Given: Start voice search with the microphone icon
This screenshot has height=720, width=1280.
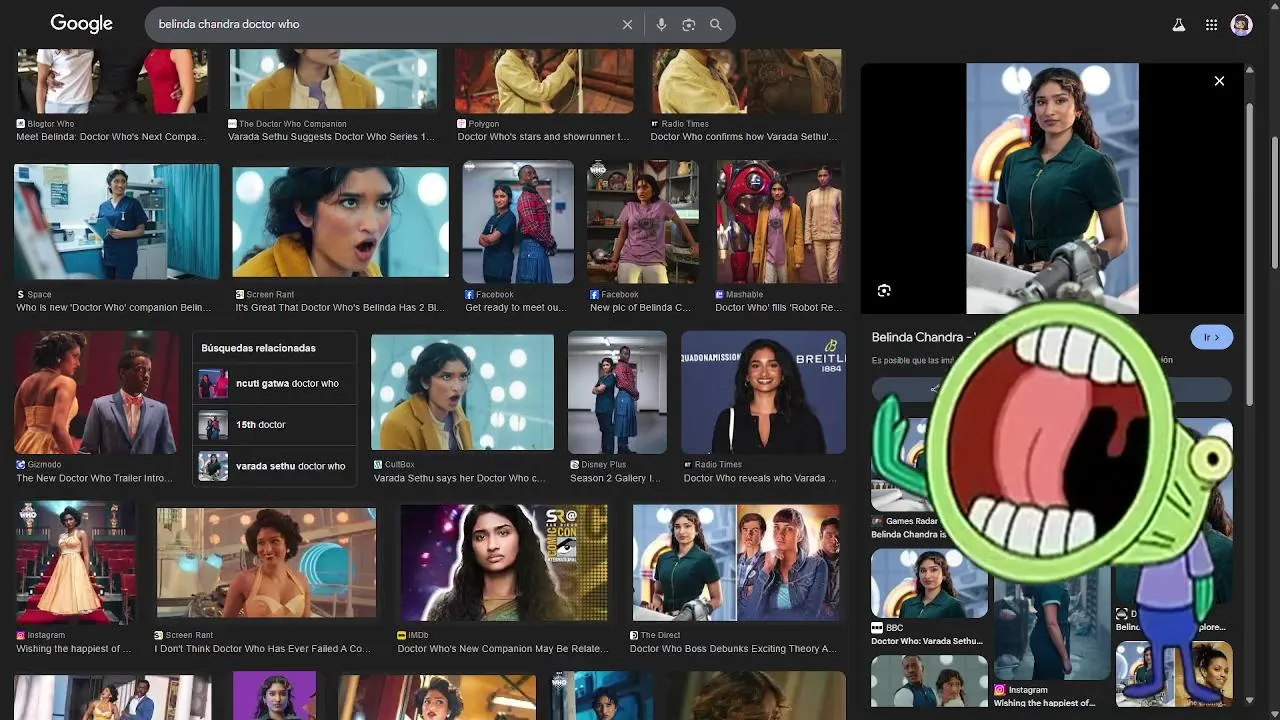Looking at the screenshot, I should tap(661, 25).
